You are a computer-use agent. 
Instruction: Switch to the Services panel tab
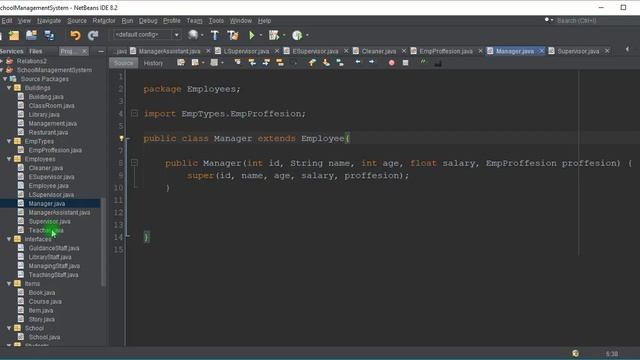pos(11,51)
